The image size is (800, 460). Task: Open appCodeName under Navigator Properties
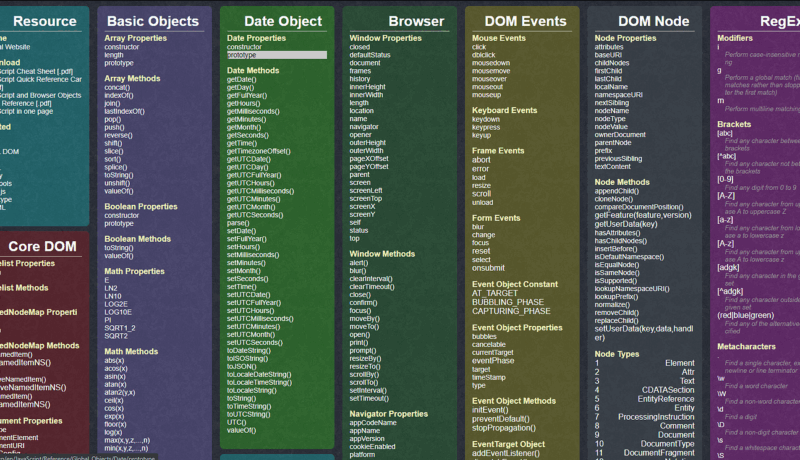373,423
